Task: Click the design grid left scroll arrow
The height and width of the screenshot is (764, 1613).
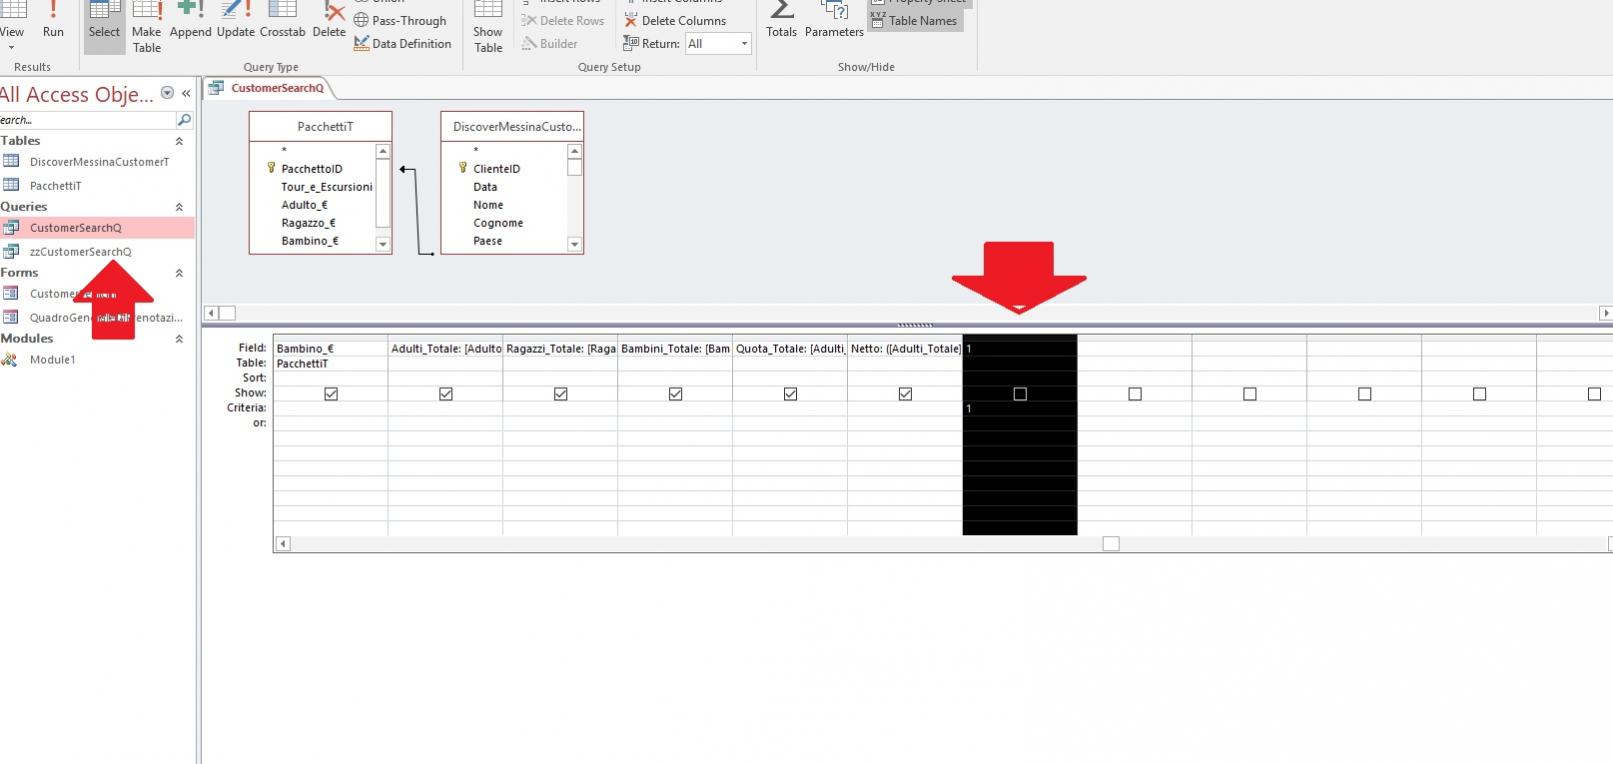Action: [283, 544]
